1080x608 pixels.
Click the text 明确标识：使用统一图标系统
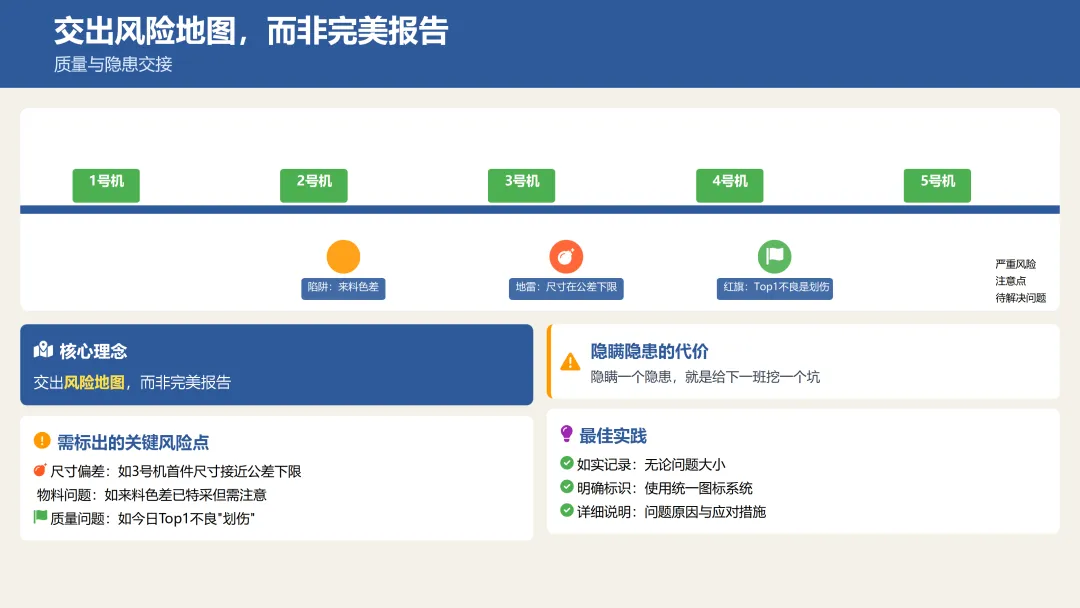point(665,488)
